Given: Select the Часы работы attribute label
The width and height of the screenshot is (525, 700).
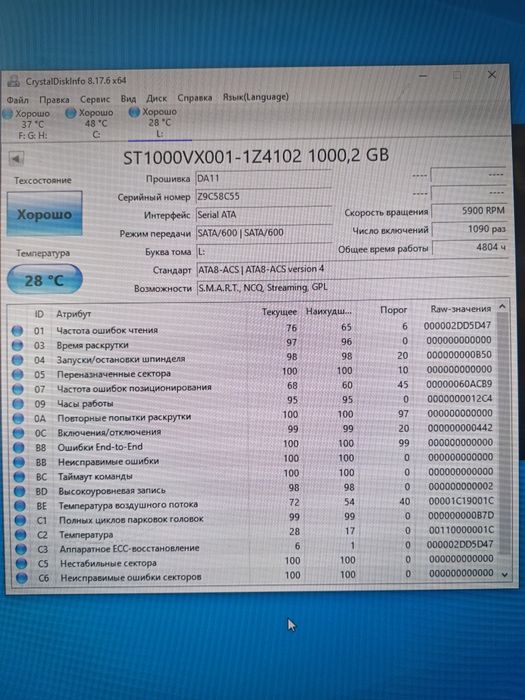Looking at the screenshot, I should (85, 404).
